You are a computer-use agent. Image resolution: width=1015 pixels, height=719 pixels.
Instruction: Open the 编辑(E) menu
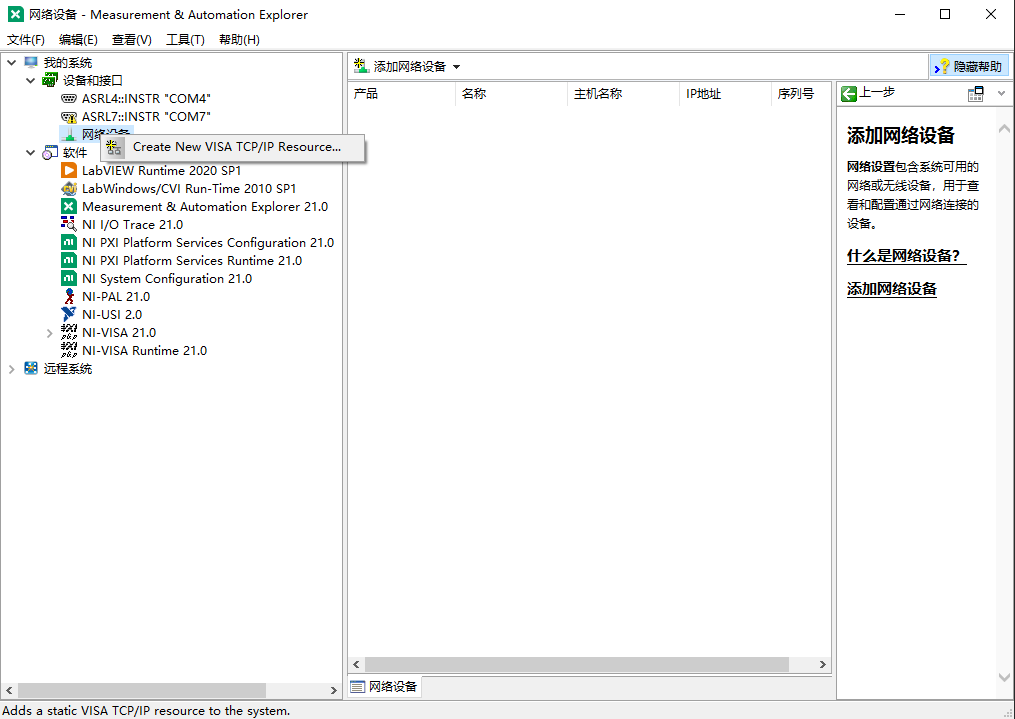pos(78,40)
